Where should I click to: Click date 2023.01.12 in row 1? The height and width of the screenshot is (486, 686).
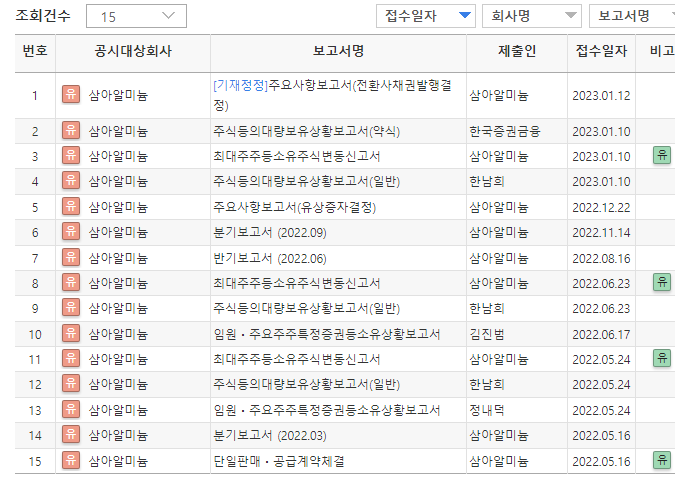click(x=601, y=95)
